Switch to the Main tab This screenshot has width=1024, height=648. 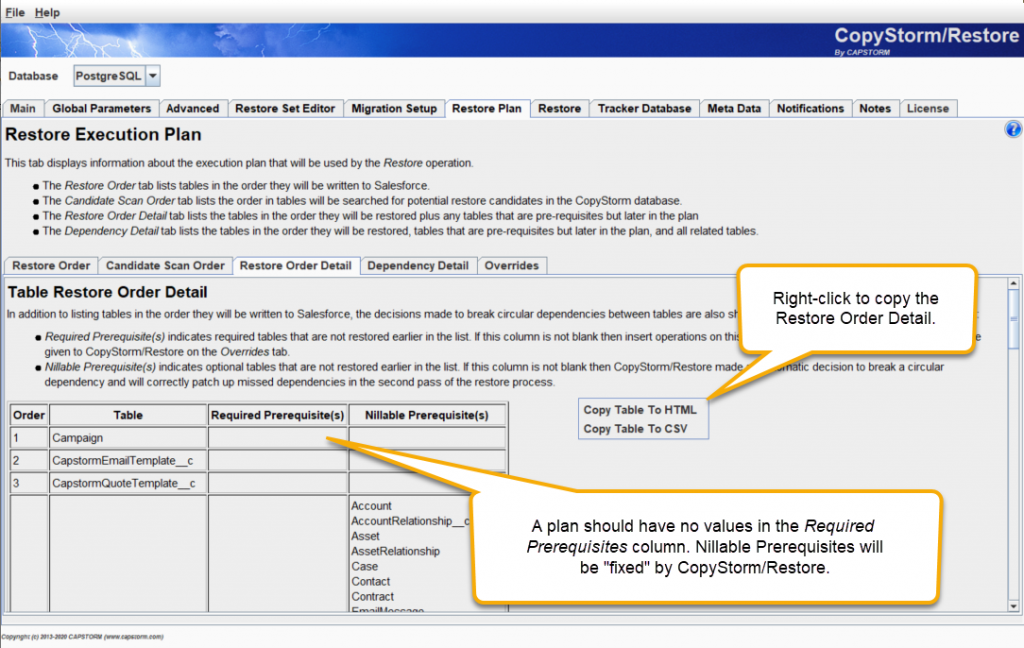pos(23,108)
